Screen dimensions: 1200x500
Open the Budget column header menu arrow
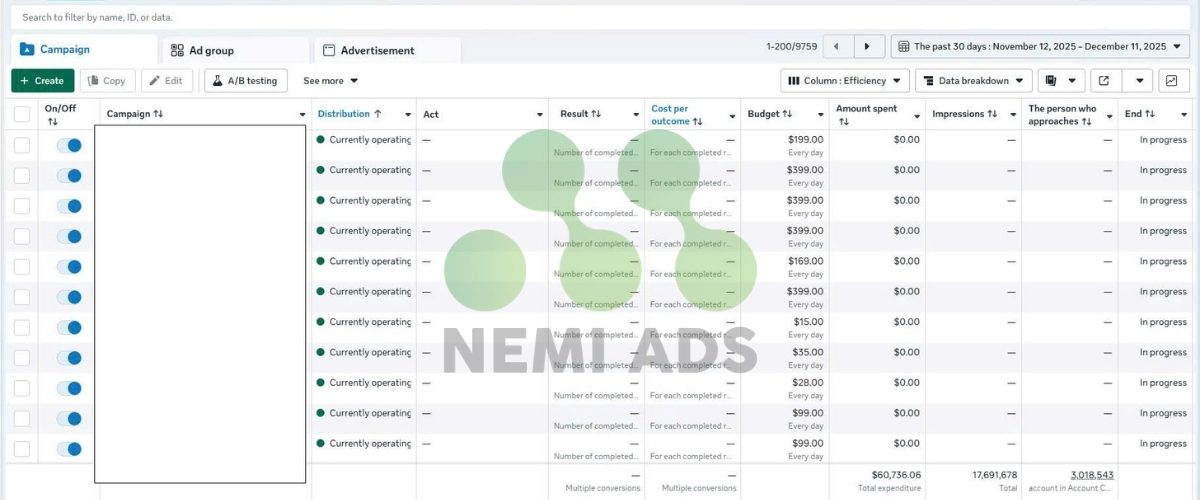coord(821,115)
